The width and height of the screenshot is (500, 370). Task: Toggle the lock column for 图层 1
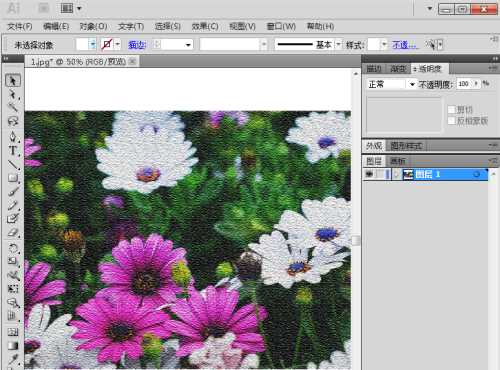(379, 174)
